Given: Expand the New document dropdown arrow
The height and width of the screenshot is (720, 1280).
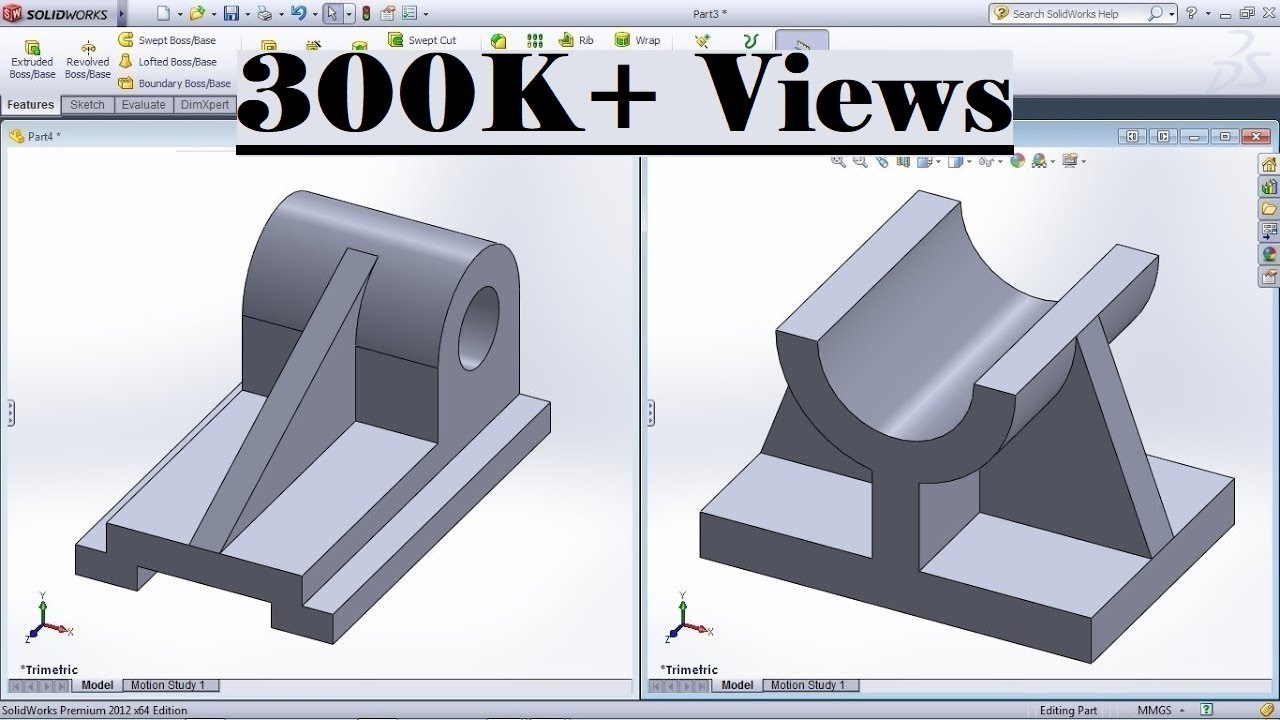Looking at the screenshot, I should pos(178,14).
